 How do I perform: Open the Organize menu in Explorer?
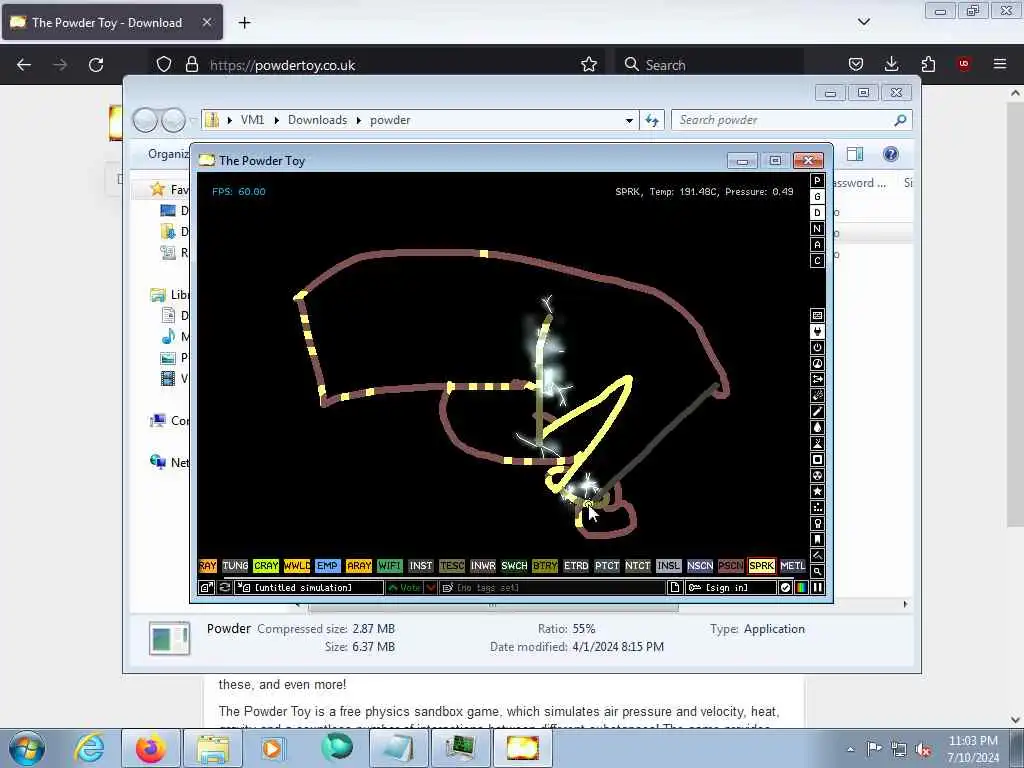coord(168,154)
